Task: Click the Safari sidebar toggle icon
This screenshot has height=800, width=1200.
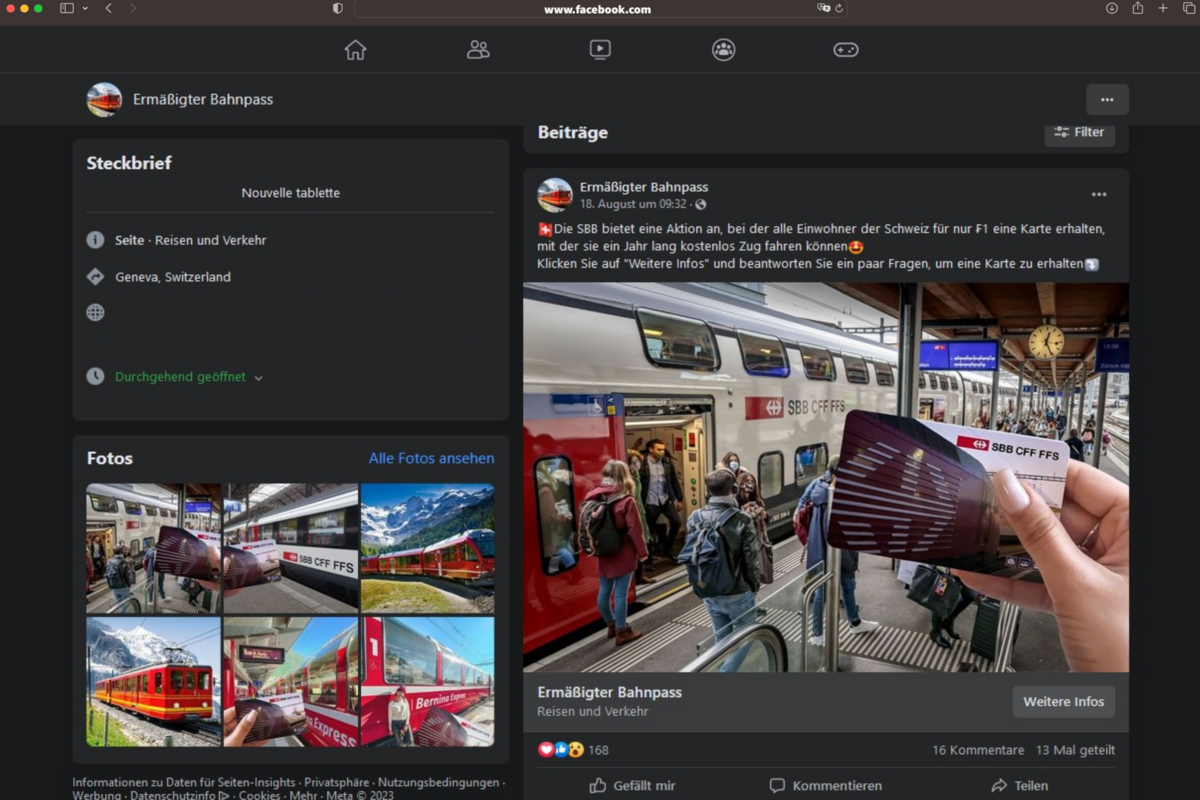Action: coord(67,8)
